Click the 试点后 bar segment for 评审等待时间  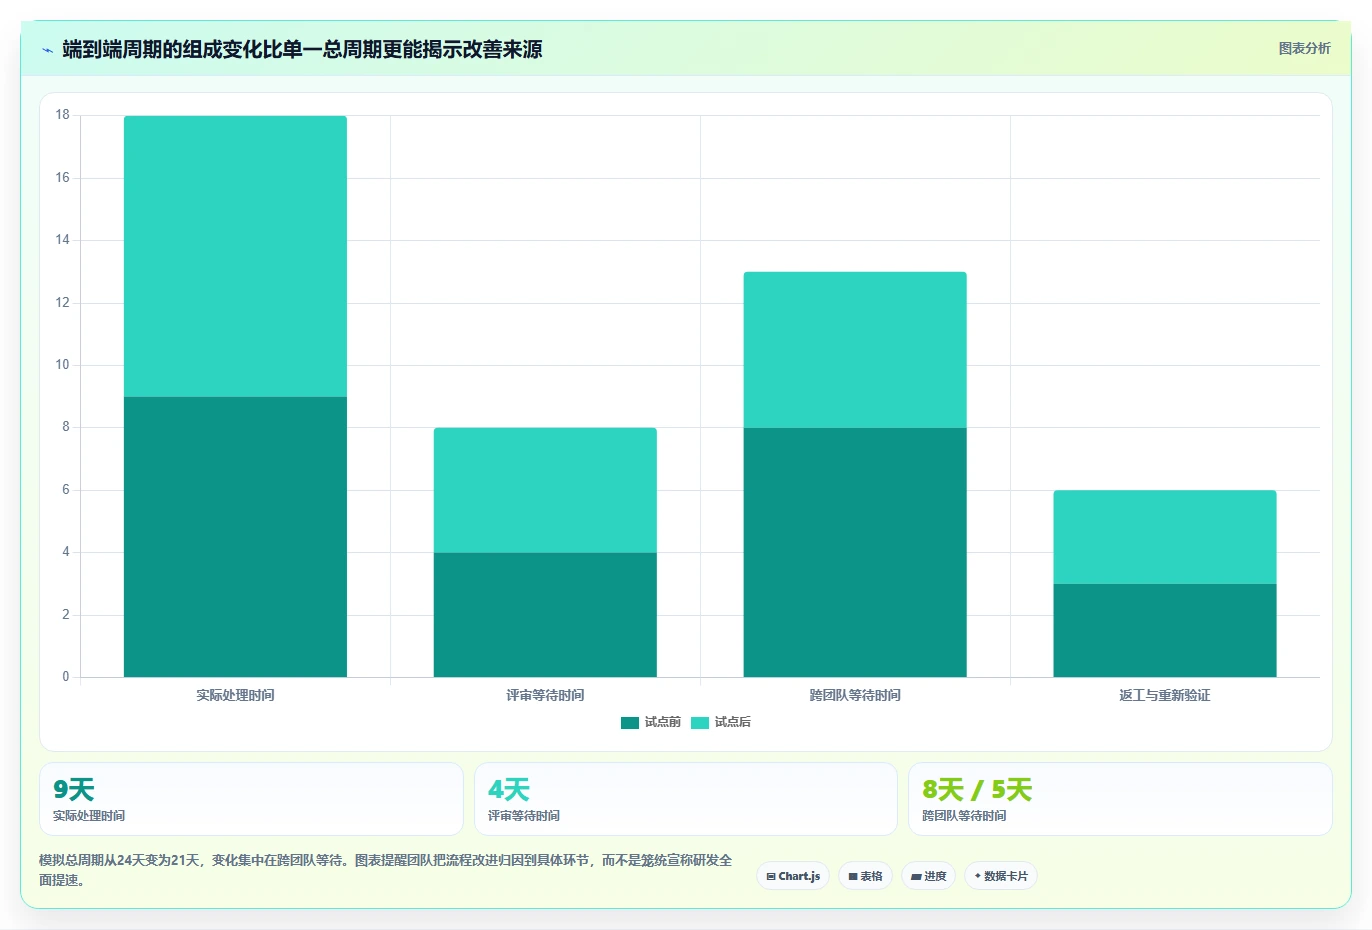[545, 490]
